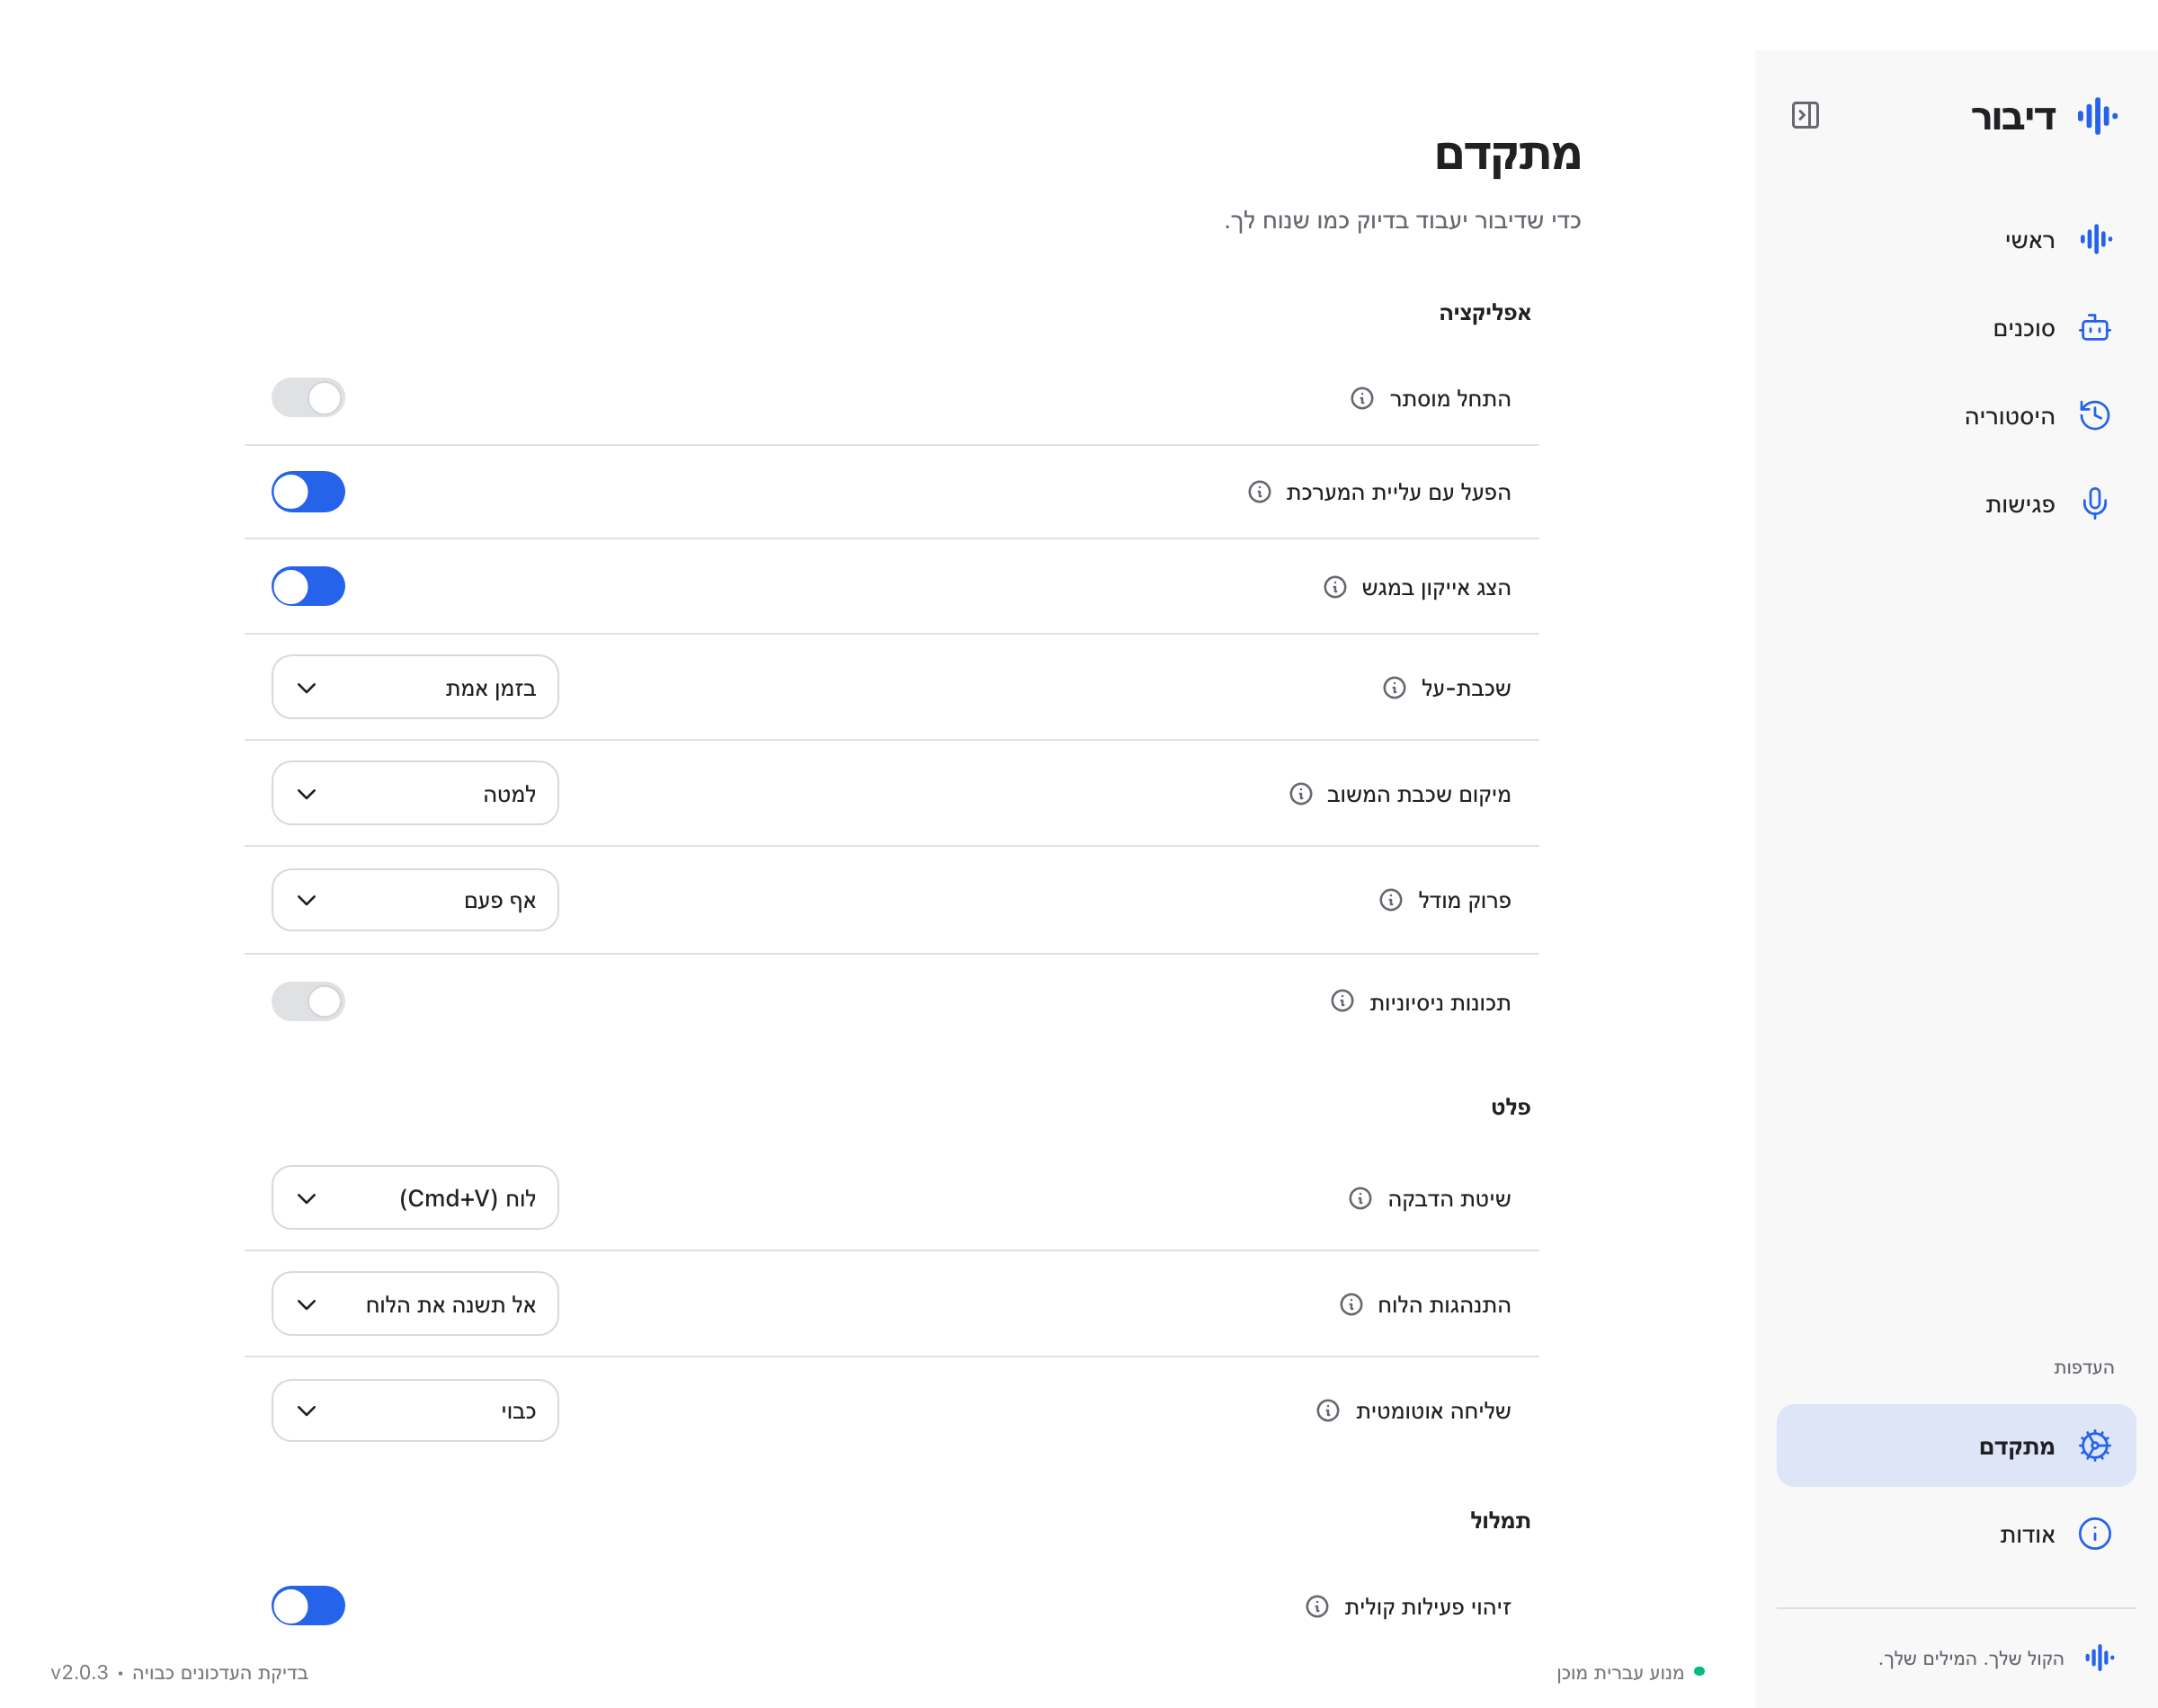The width and height of the screenshot is (2158, 1708).
Task: Click the info icon next to תכונות ניסיוניות
Action: (1342, 1001)
